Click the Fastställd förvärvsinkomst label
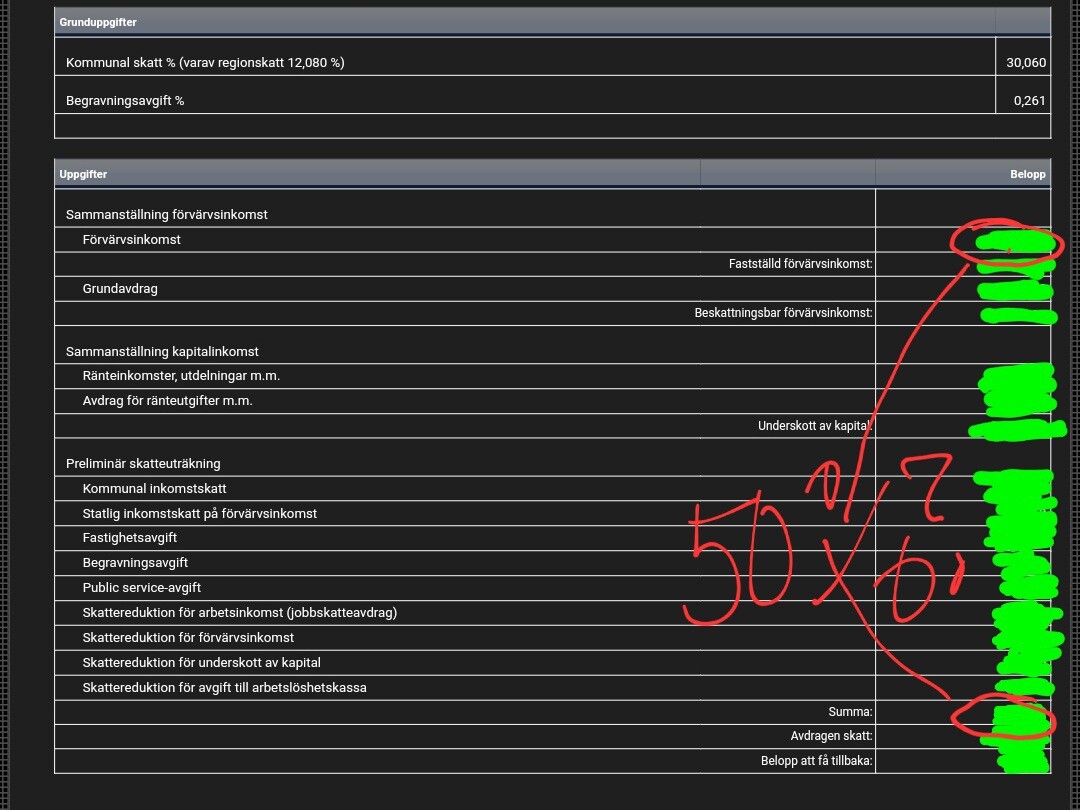This screenshot has height=810, width=1080. [800, 264]
